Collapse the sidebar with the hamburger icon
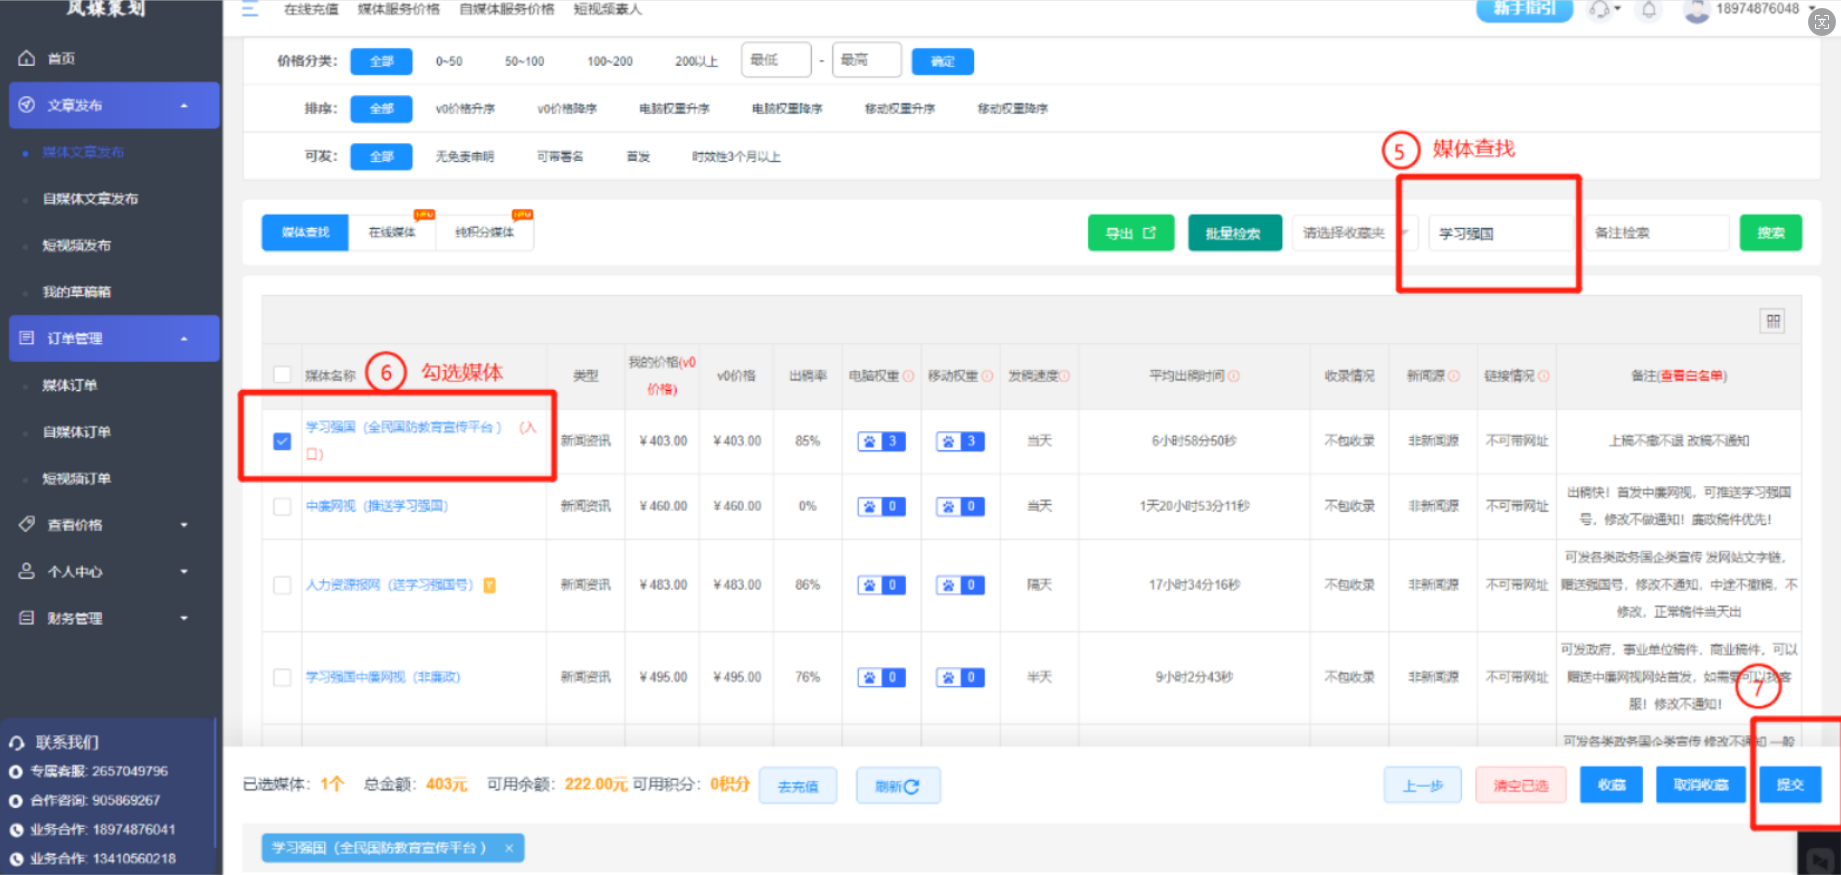1841x875 pixels. click(x=250, y=9)
